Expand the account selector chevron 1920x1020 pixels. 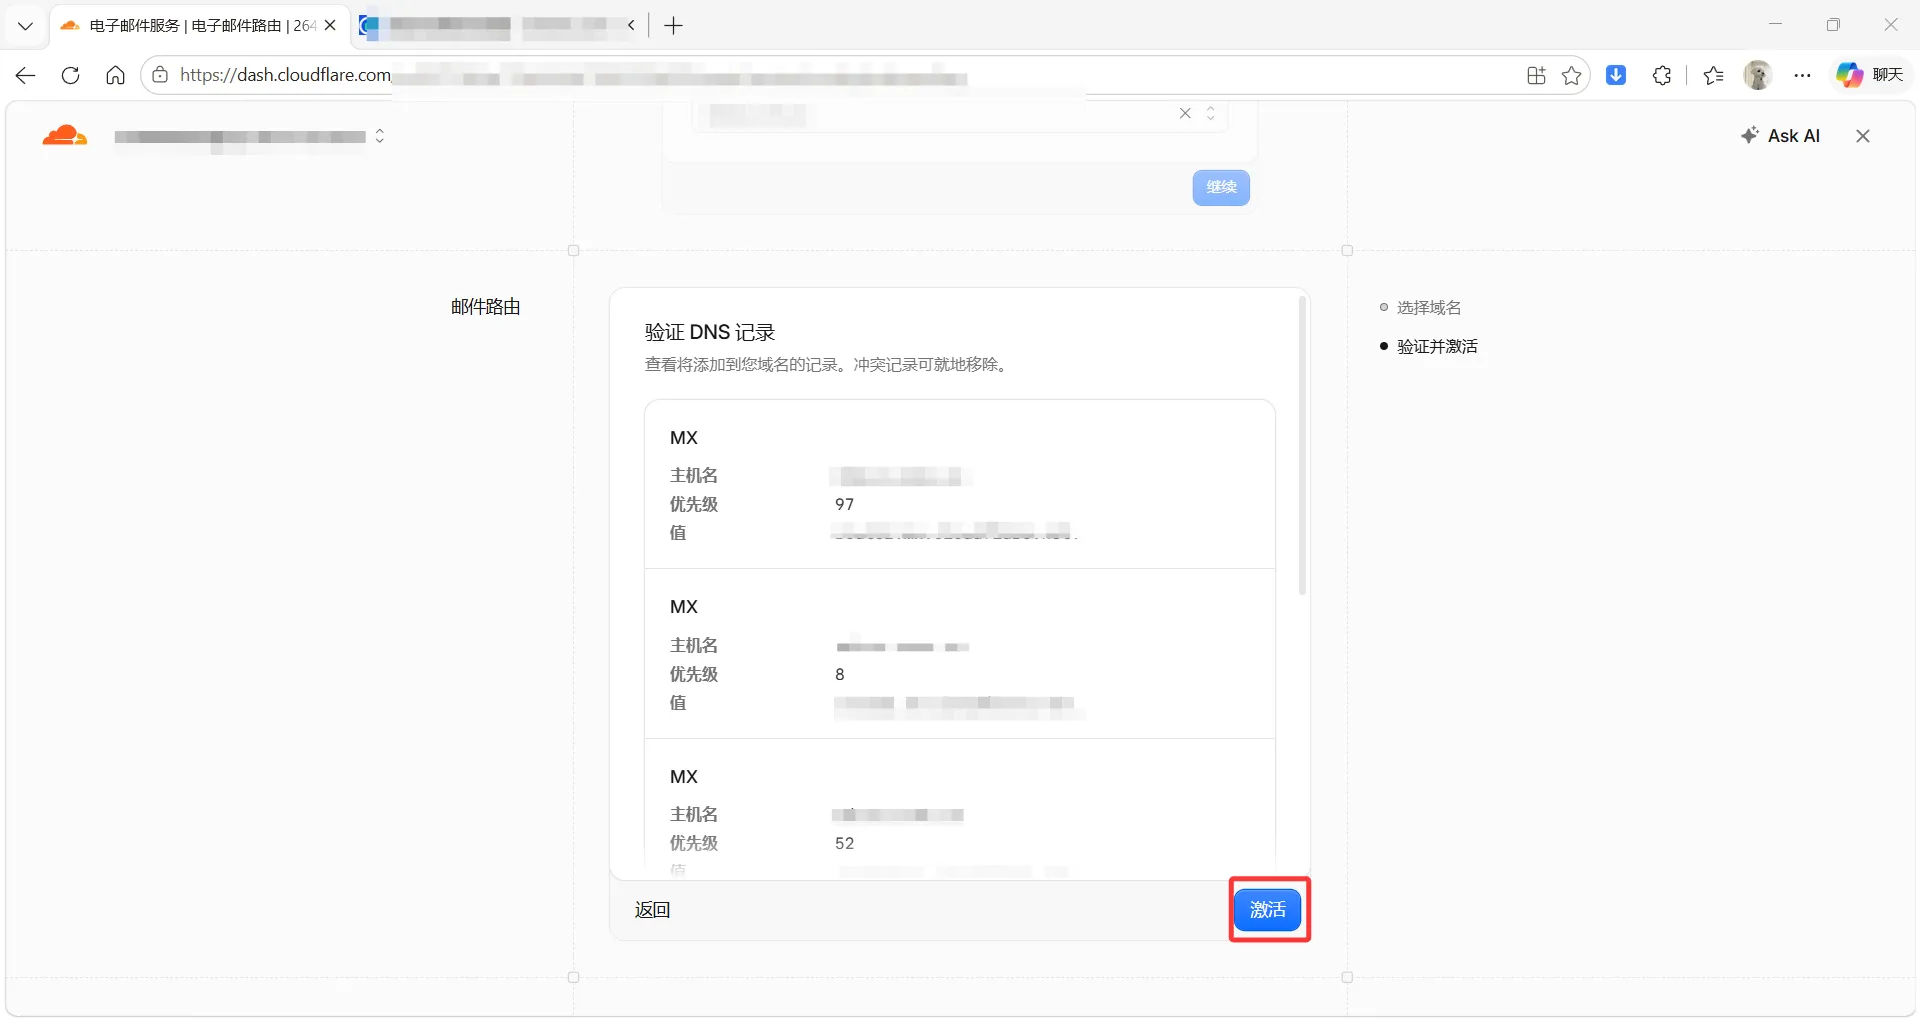(x=380, y=136)
